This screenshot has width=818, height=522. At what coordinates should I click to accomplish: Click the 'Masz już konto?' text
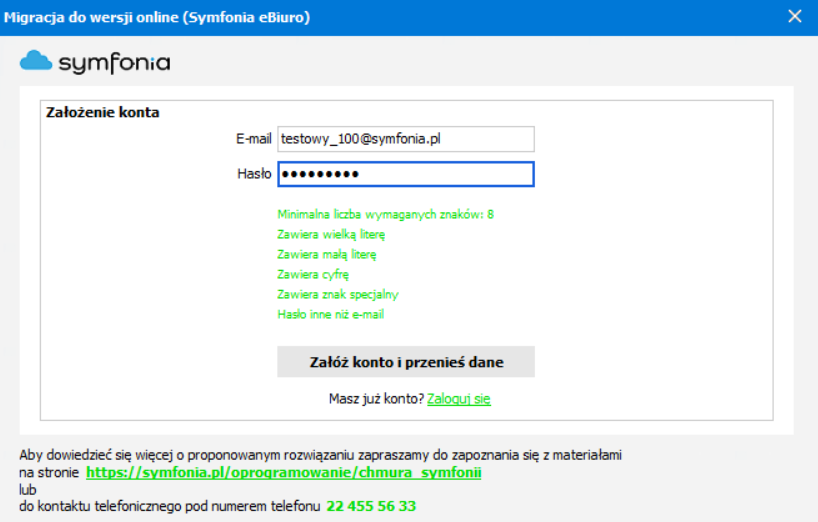point(376,399)
